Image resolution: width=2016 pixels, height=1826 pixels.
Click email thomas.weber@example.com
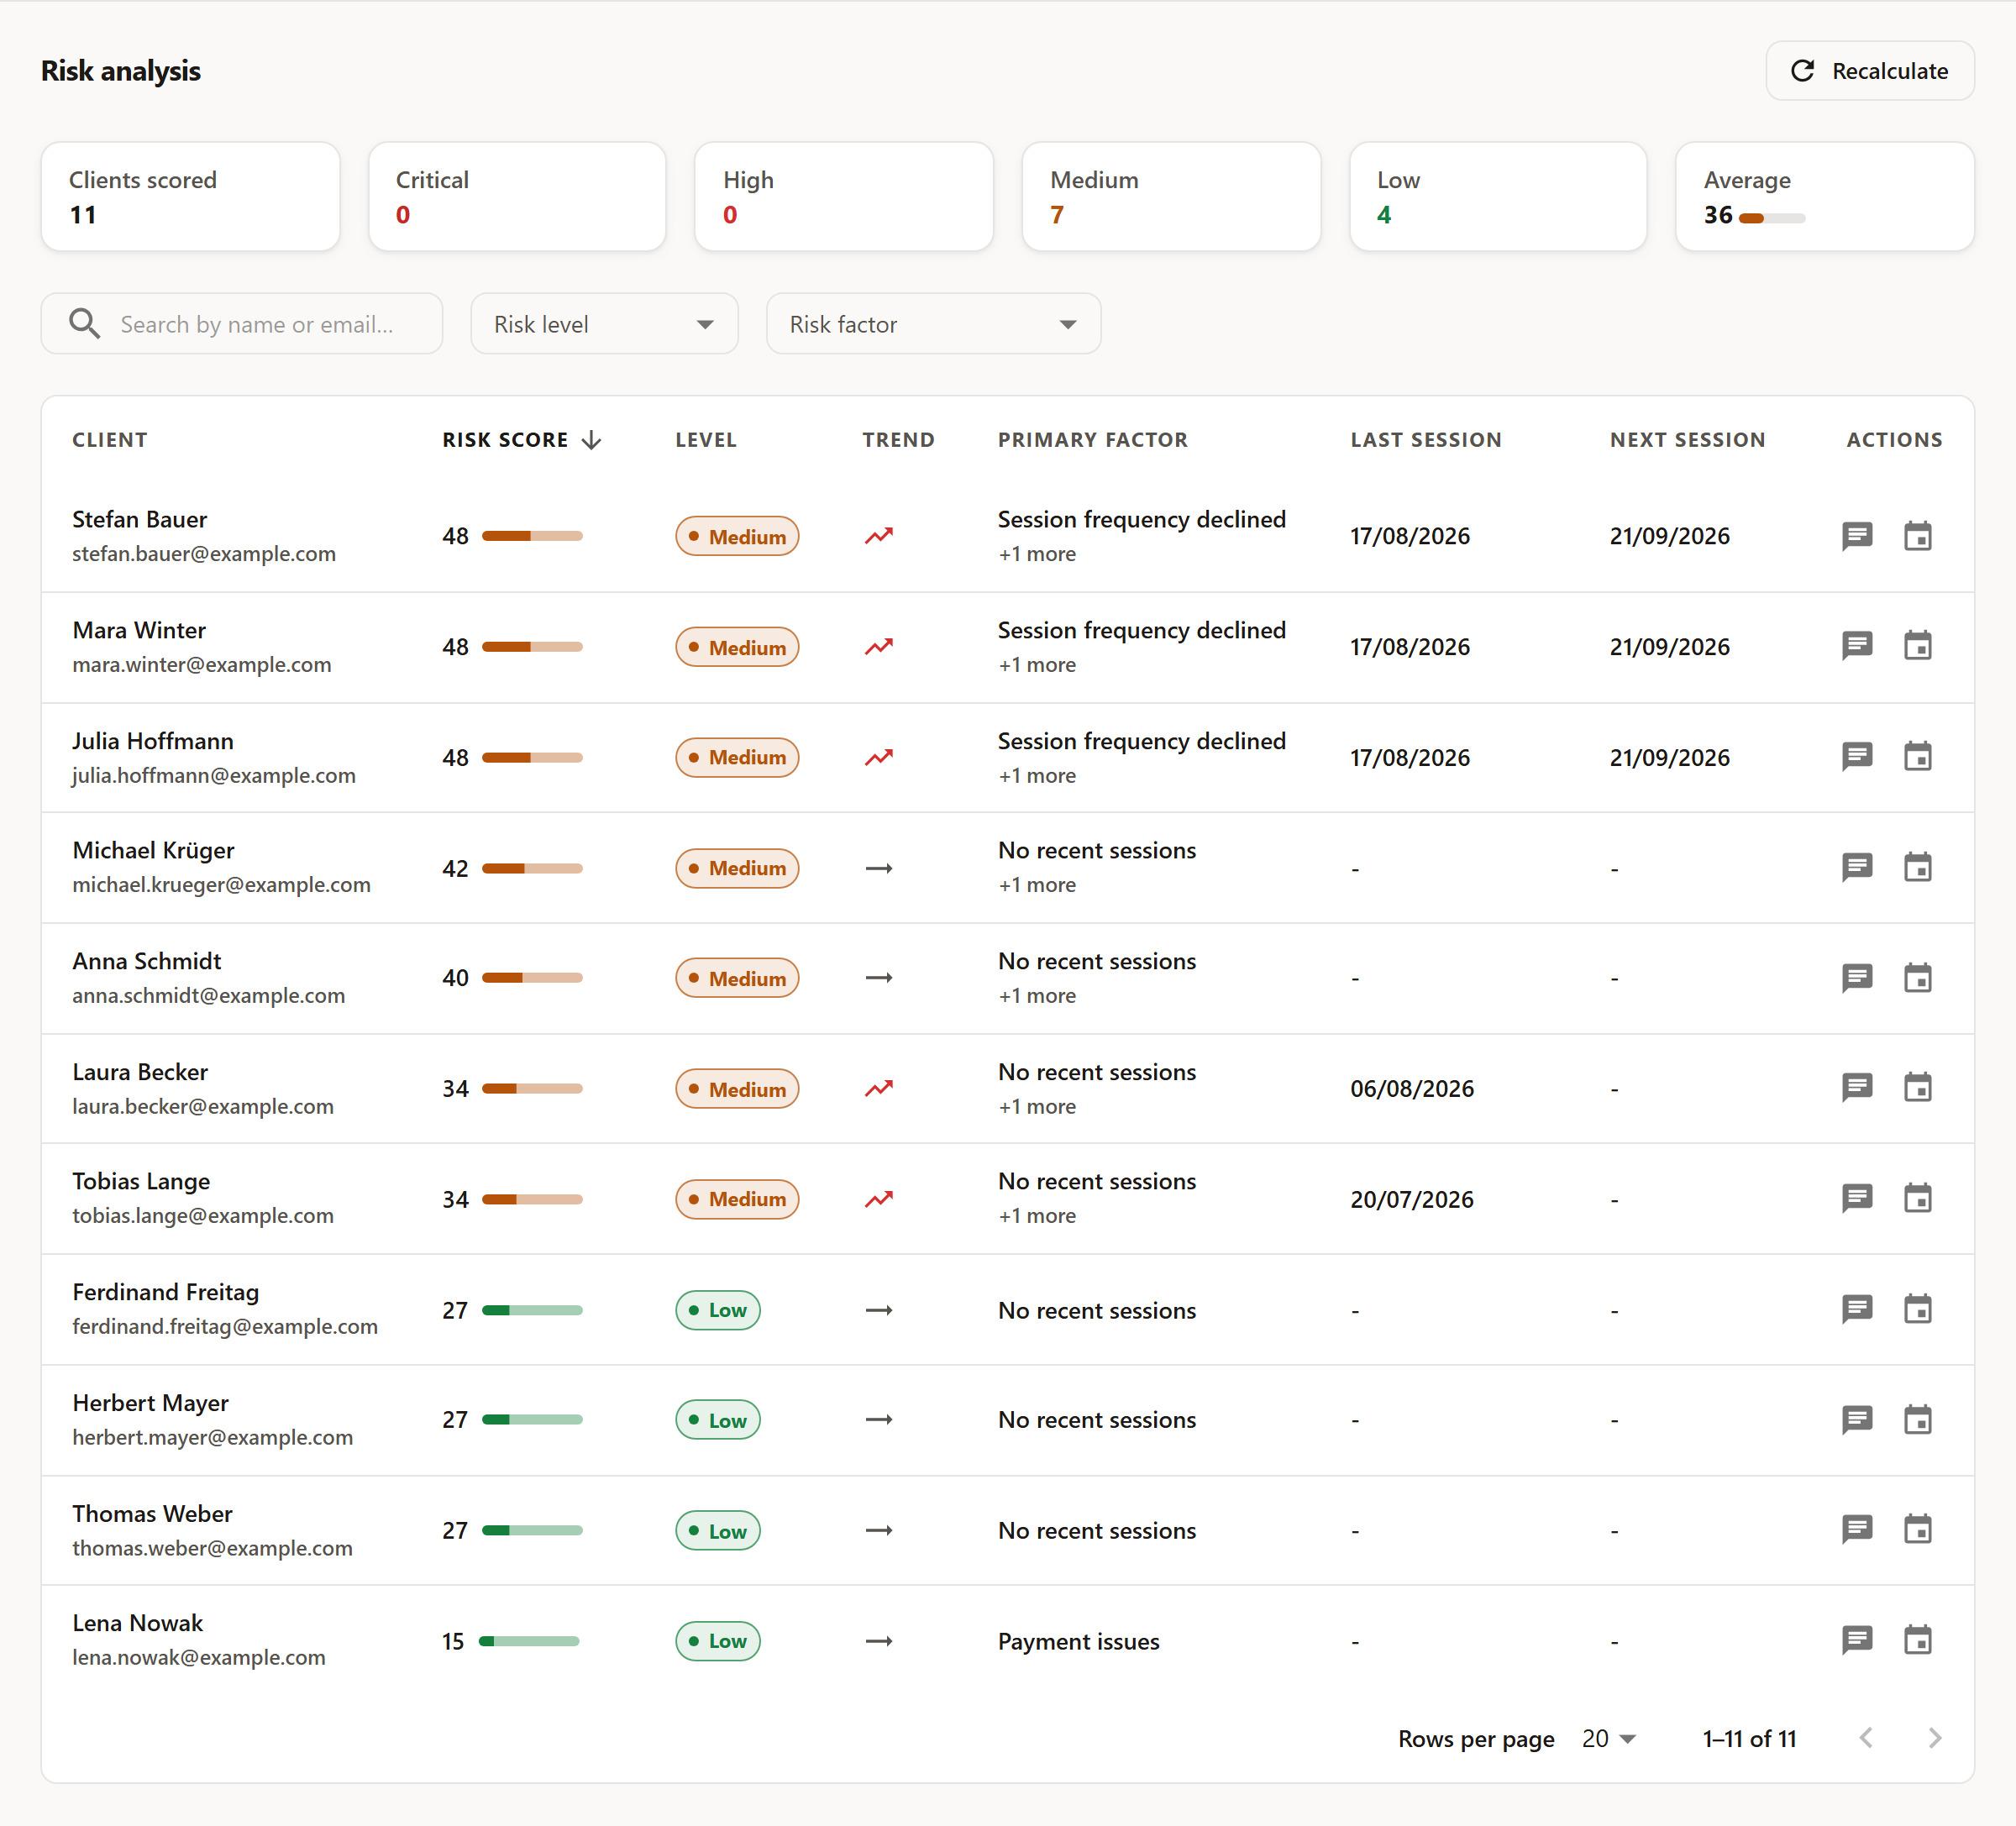[212, 1548]
